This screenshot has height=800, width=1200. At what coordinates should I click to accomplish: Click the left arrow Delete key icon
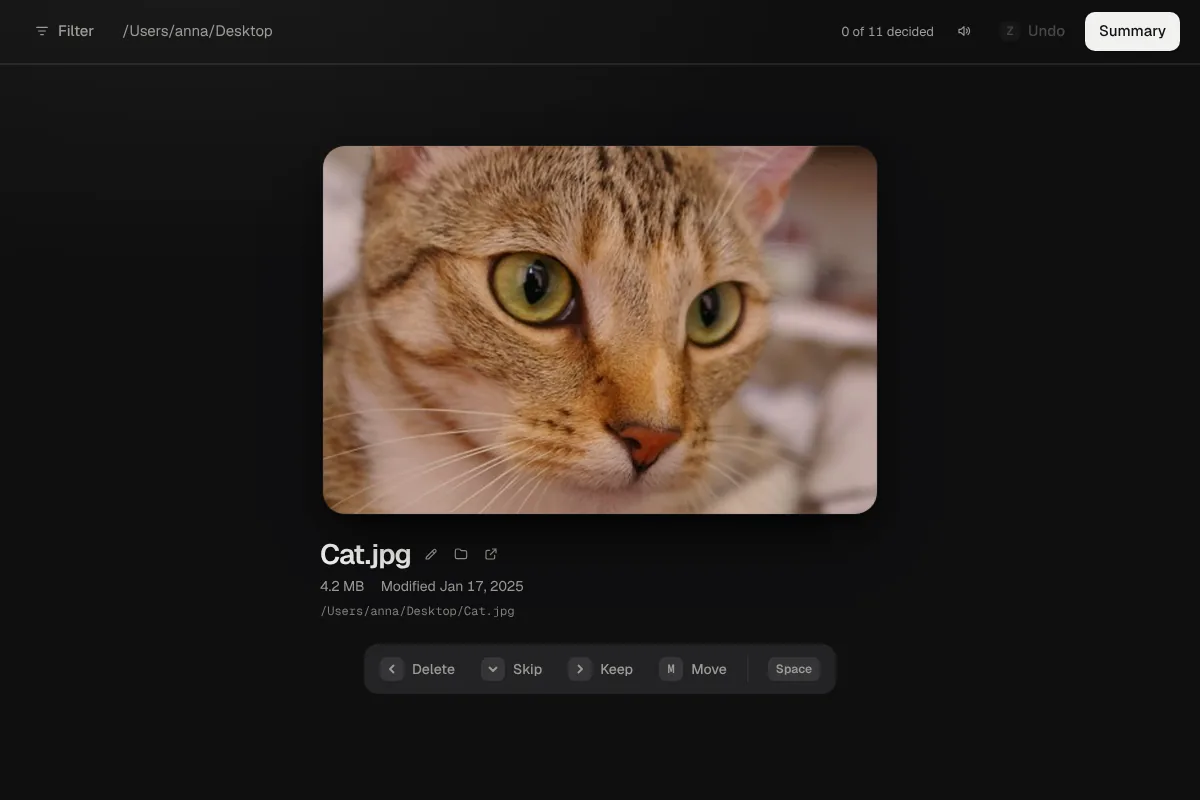click(x=392, y=669)
